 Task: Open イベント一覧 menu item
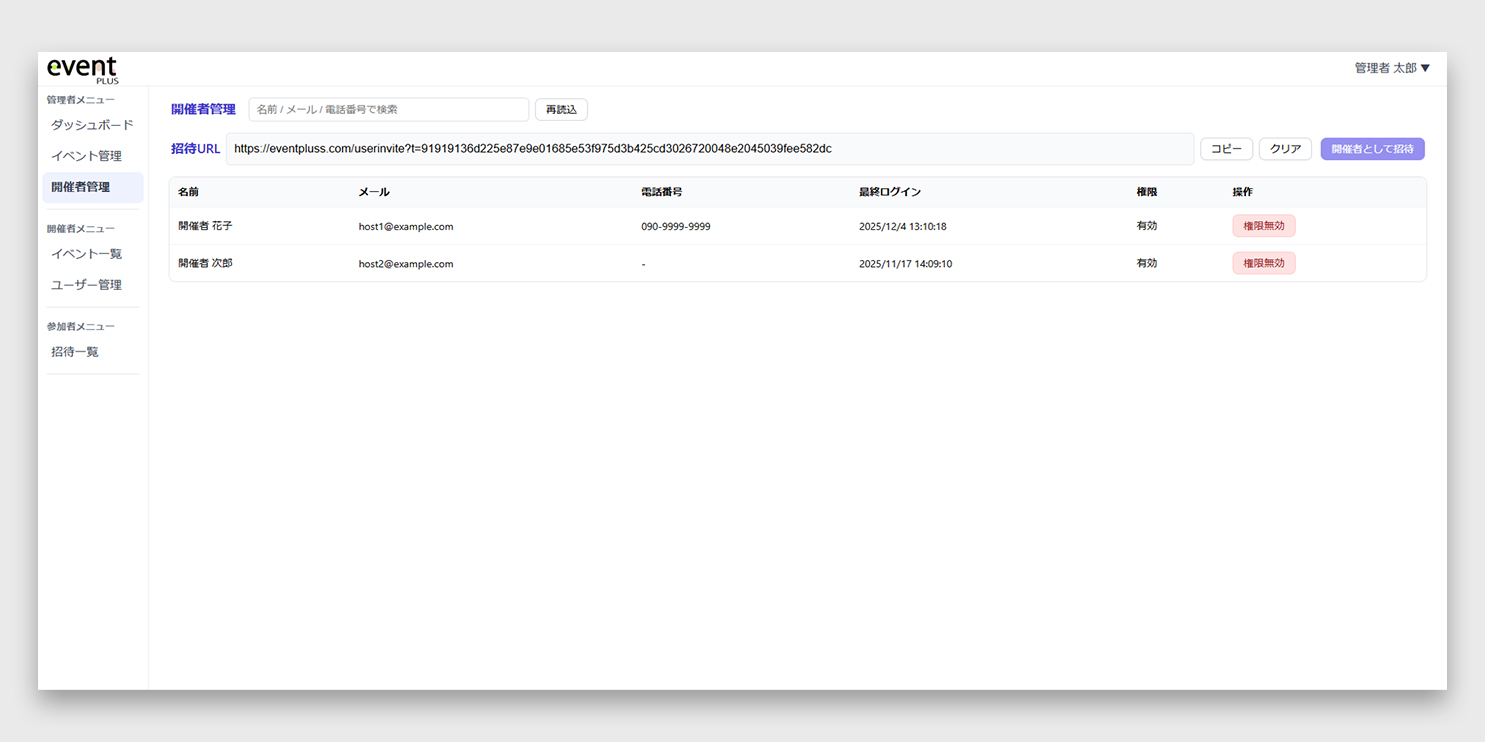[x=86, y=254]
